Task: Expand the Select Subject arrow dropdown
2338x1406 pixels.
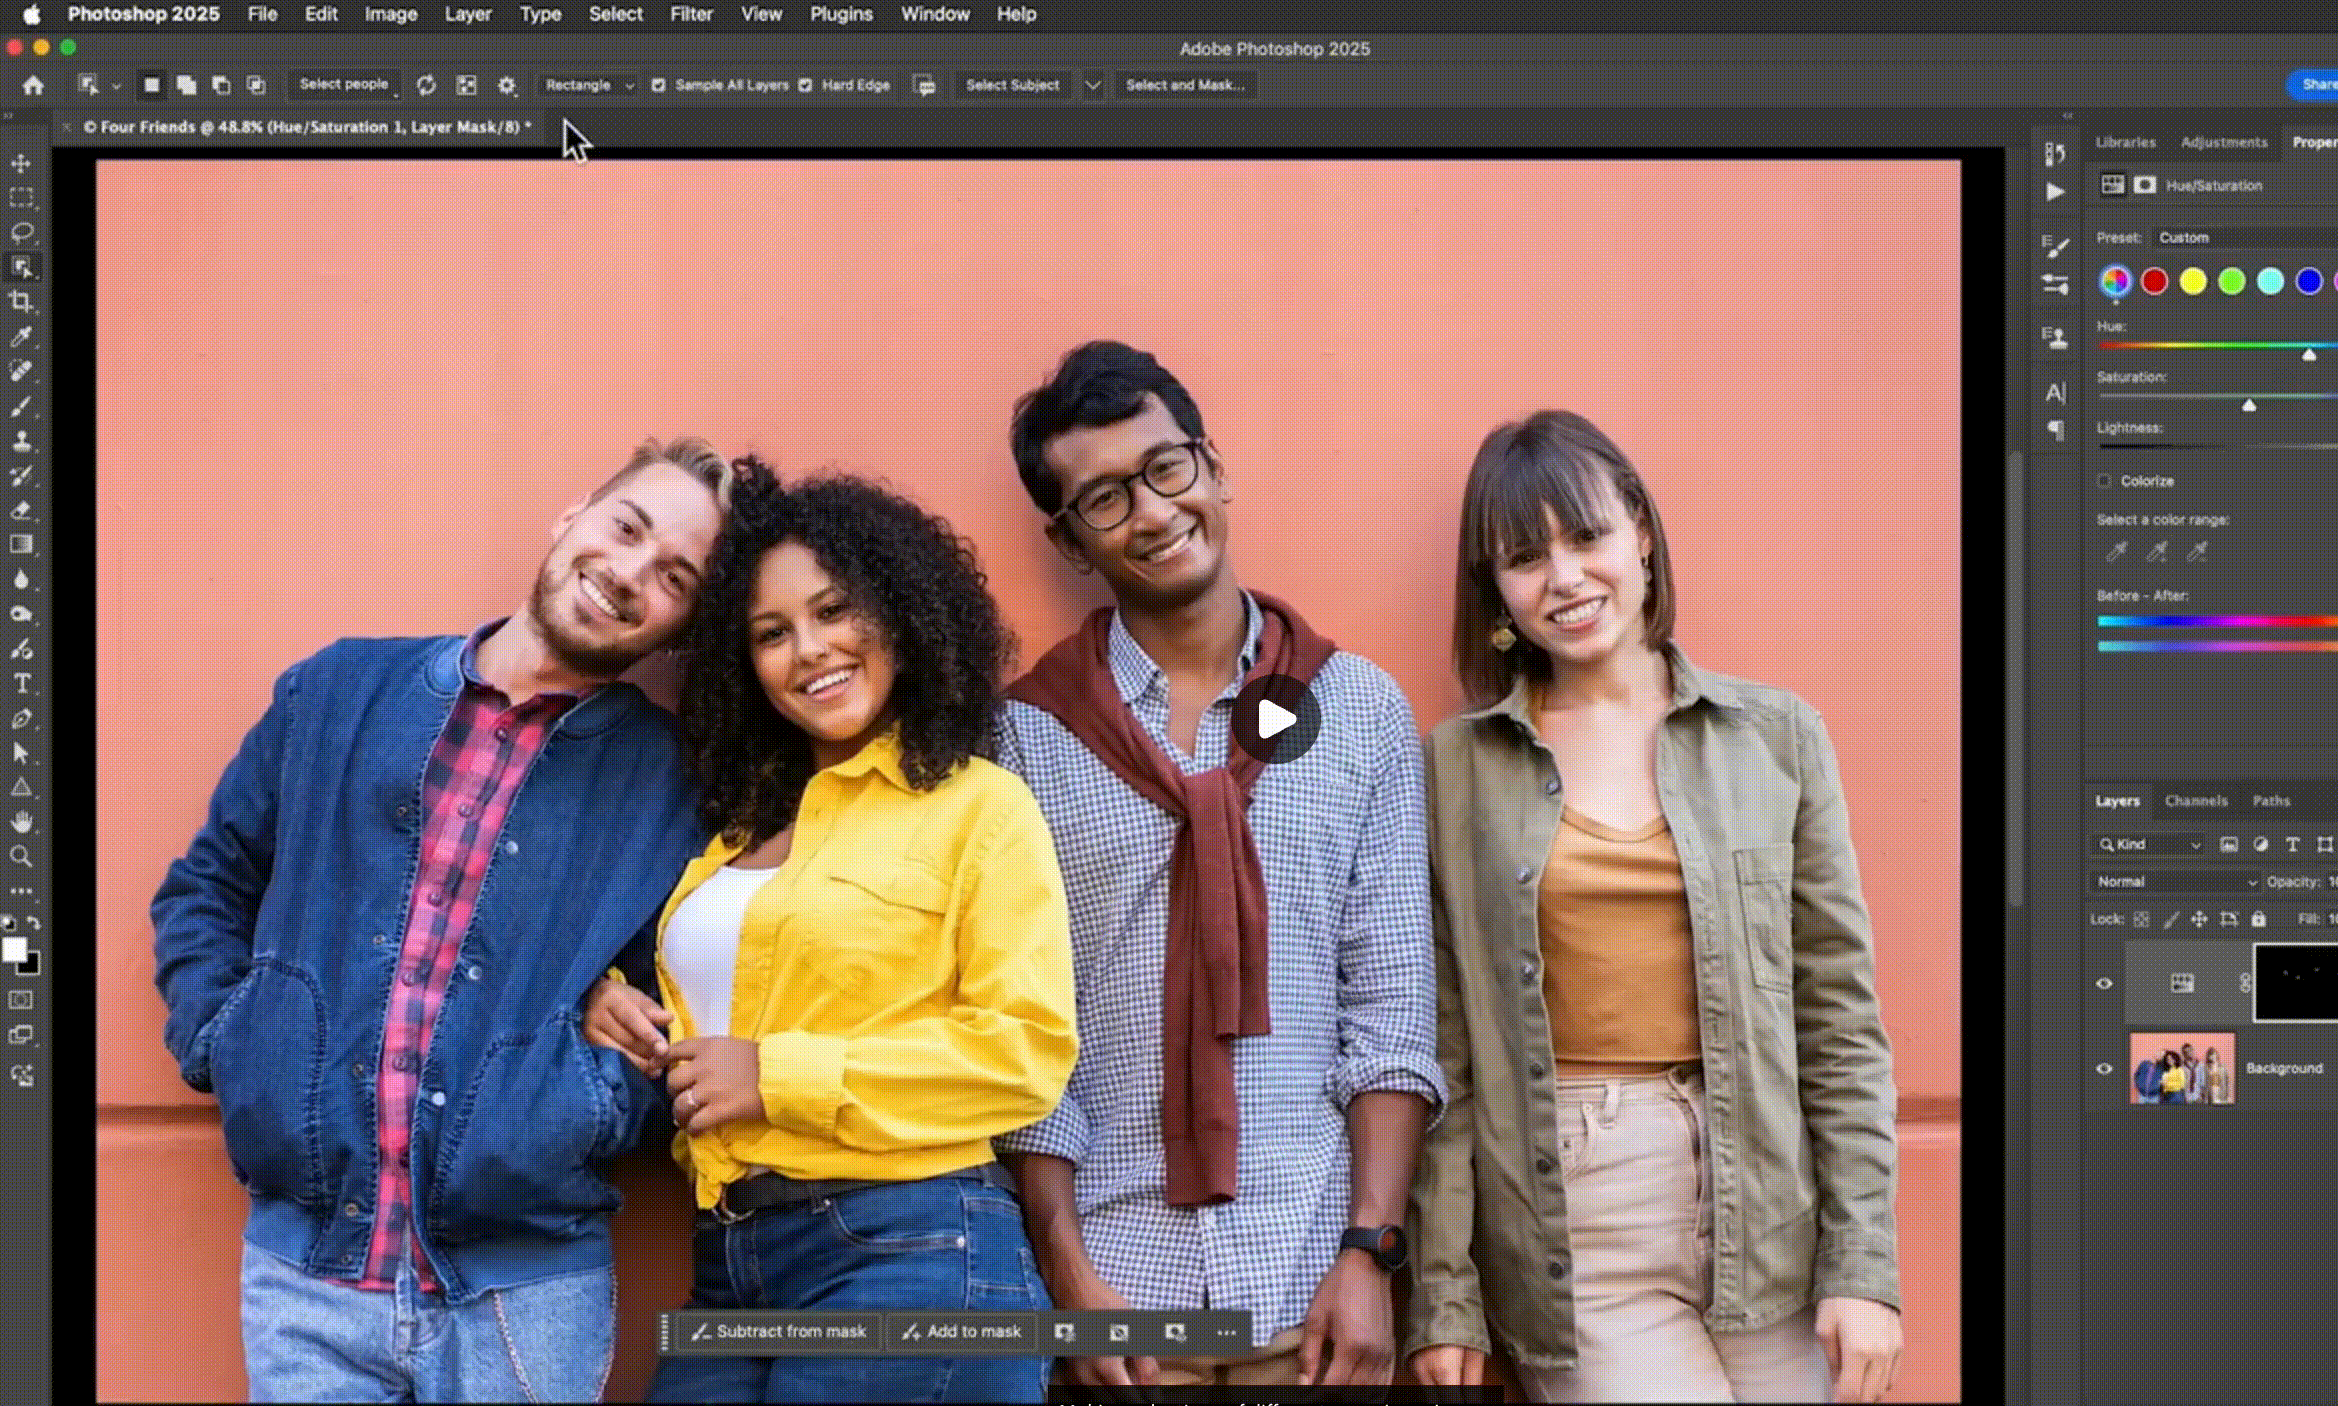Action: [x=1093, y=86]
